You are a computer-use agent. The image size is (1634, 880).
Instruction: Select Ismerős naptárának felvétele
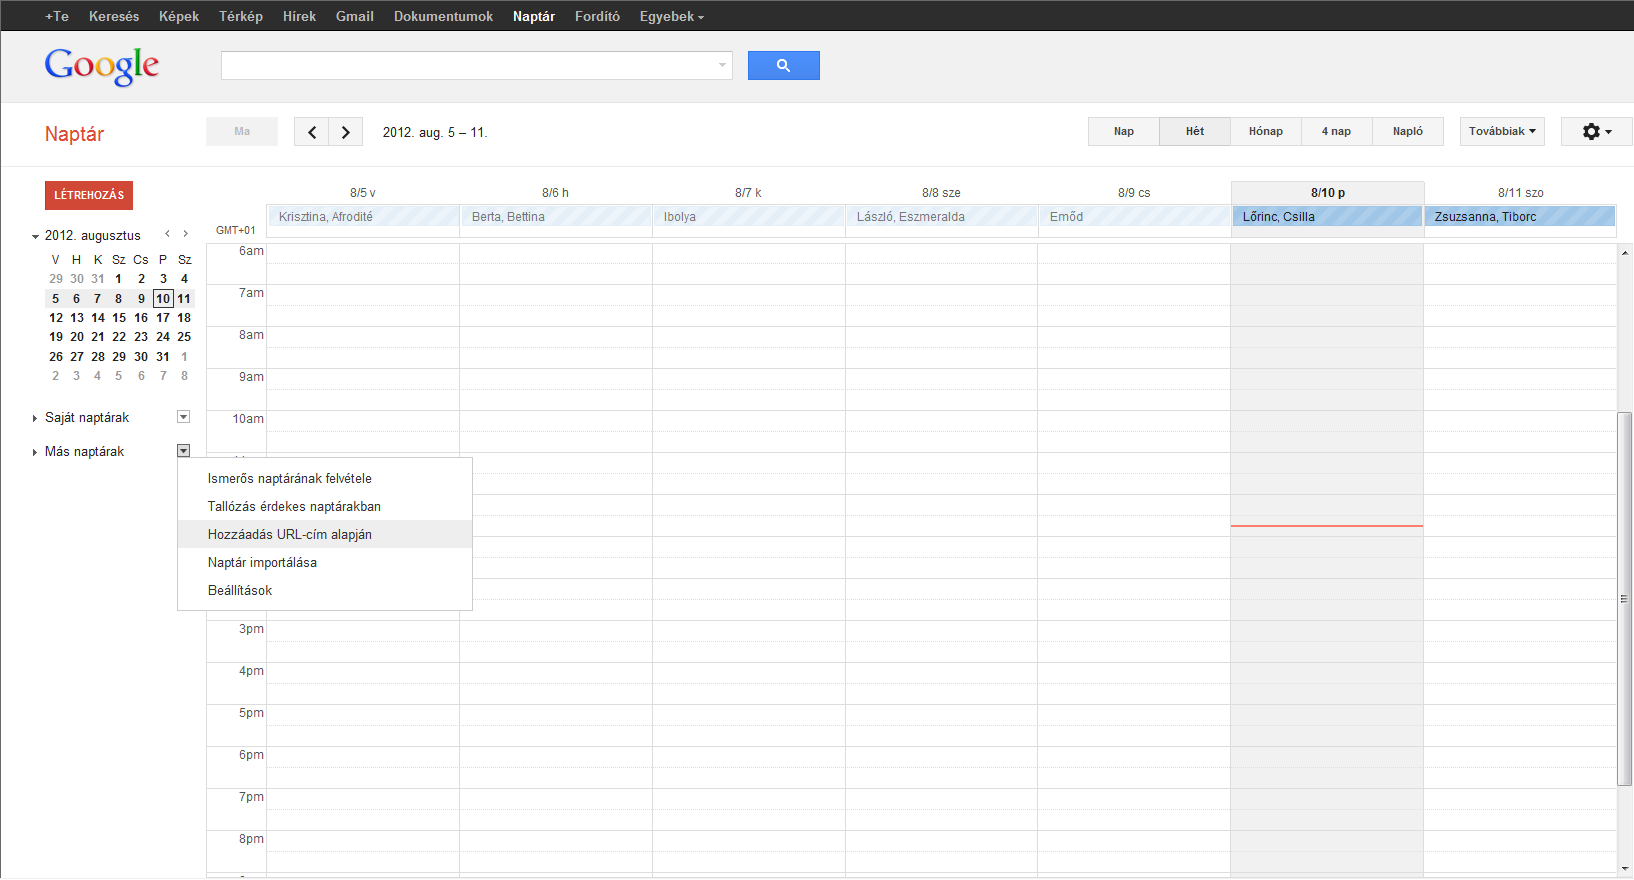pyautogui.click(x=325, y=479)
